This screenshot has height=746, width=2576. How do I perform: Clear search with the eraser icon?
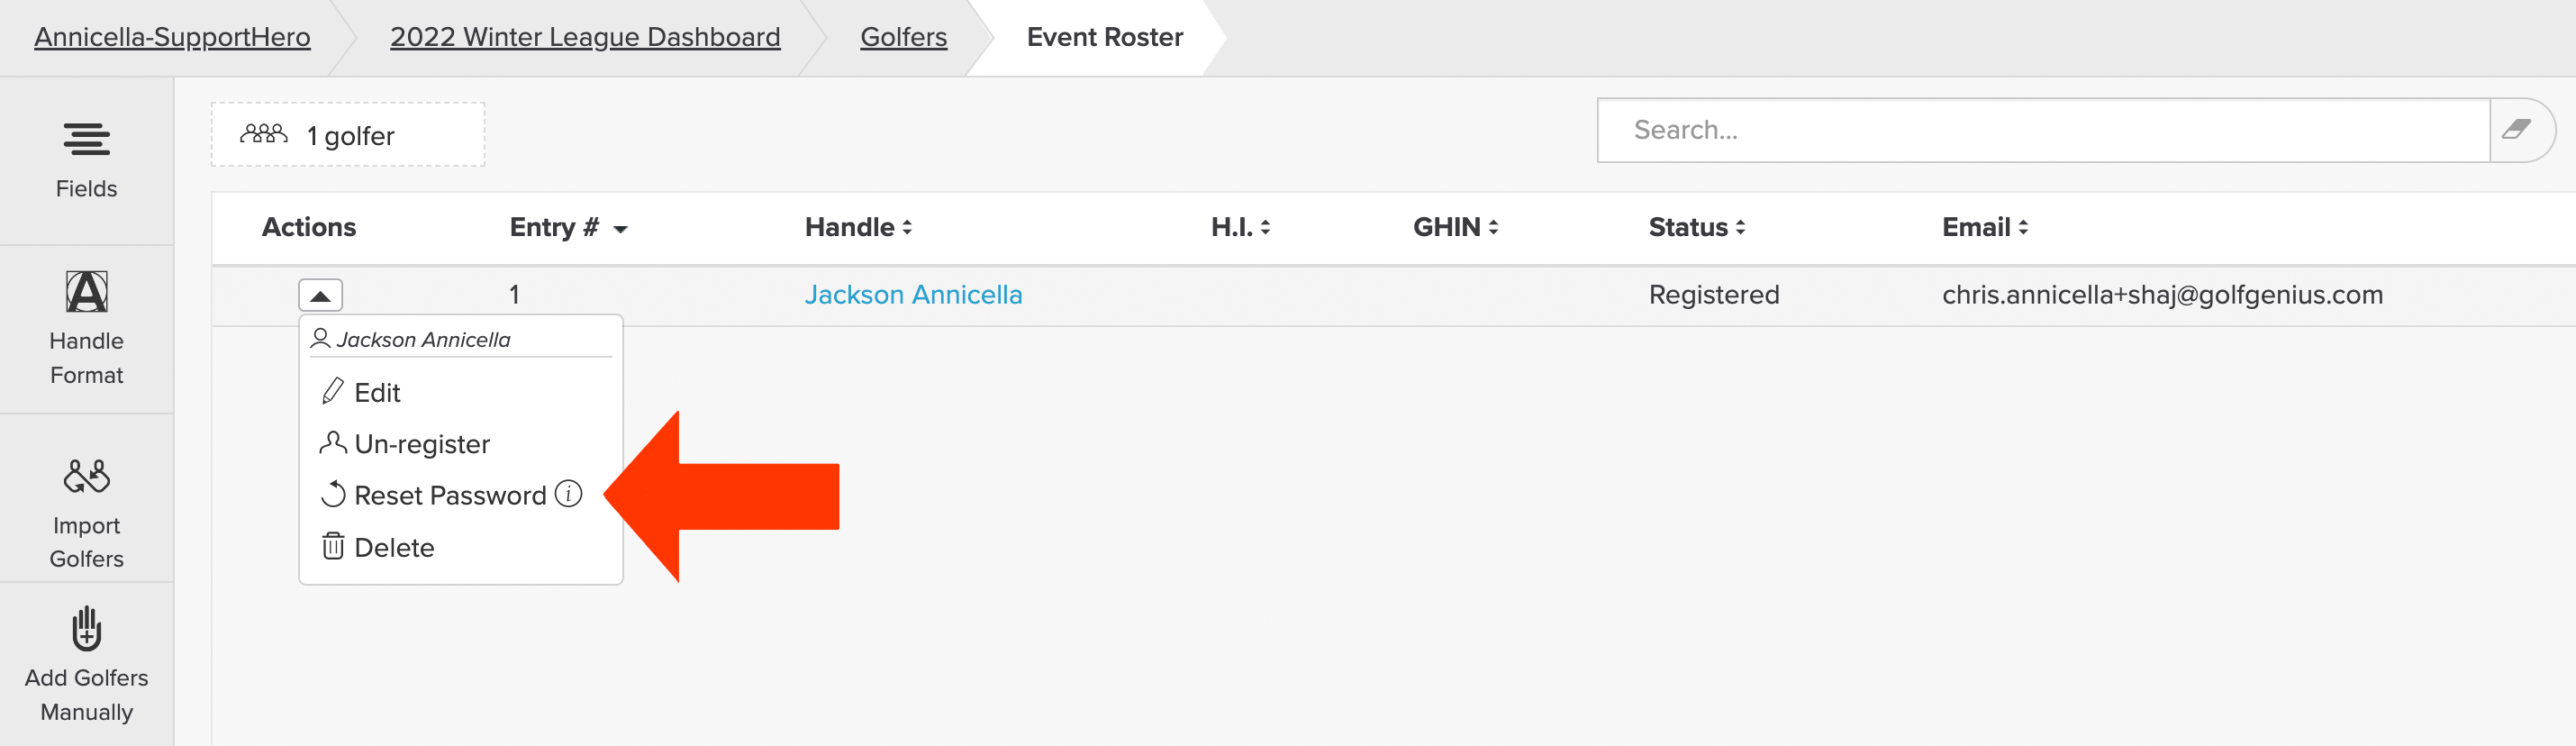tap(2517, 129)
